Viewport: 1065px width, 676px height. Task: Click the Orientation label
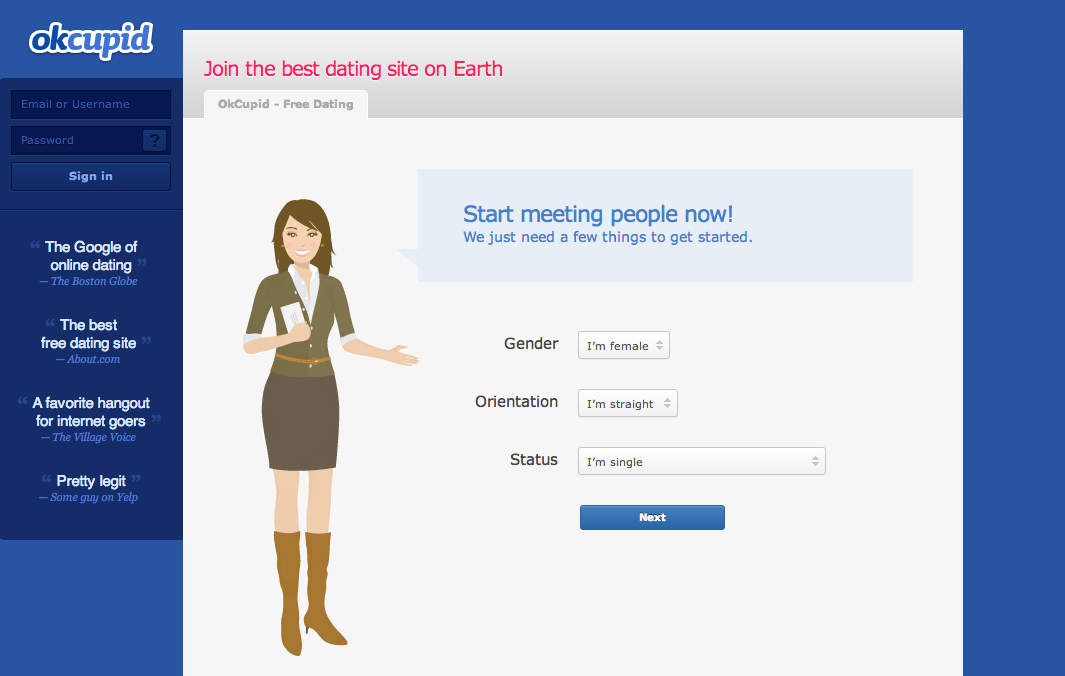516,402
